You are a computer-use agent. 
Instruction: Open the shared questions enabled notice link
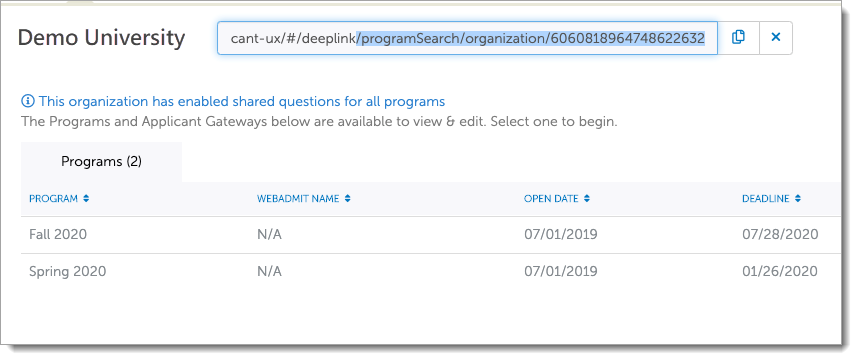[x=242, y=102]
